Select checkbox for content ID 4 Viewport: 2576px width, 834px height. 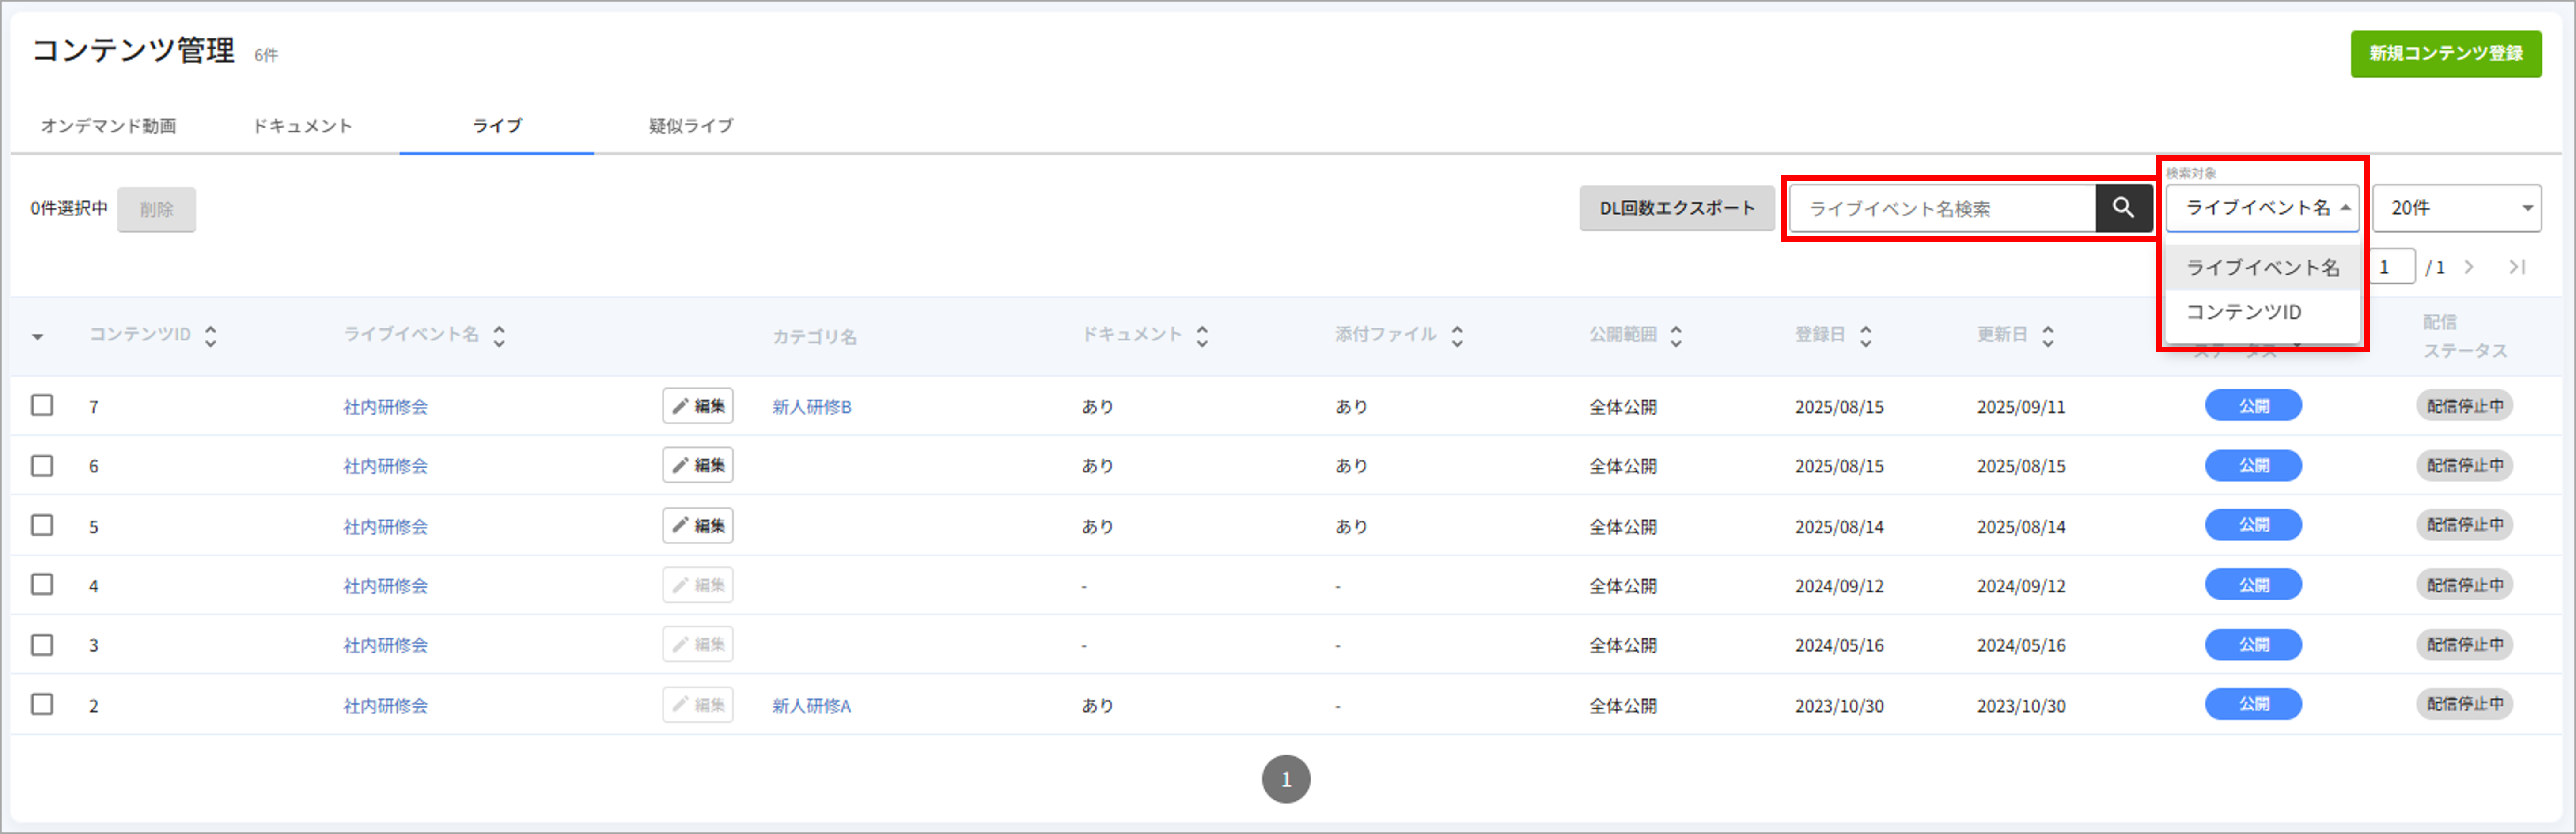[x=42, y=584]
